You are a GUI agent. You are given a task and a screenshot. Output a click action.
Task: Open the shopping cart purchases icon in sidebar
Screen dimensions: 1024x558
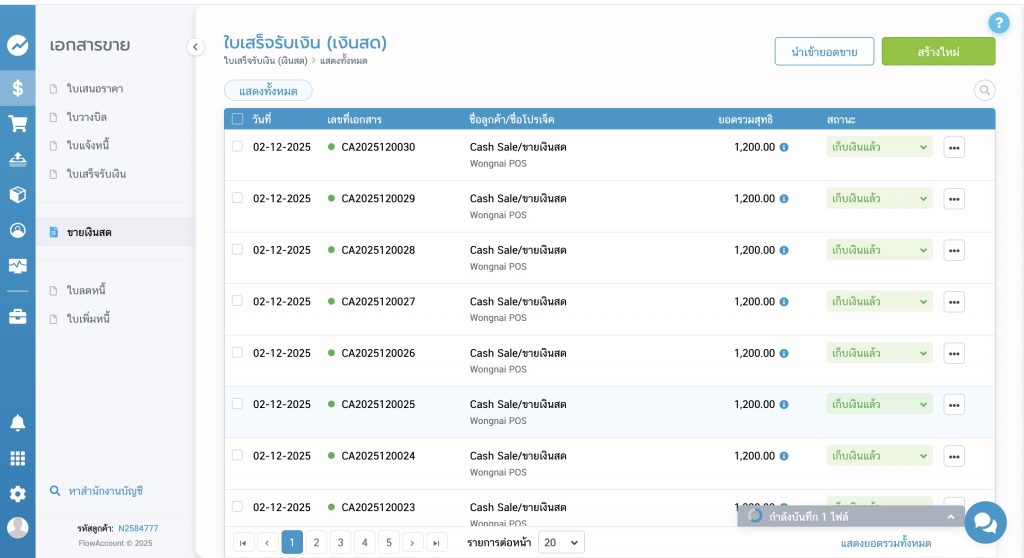(17, 124)
